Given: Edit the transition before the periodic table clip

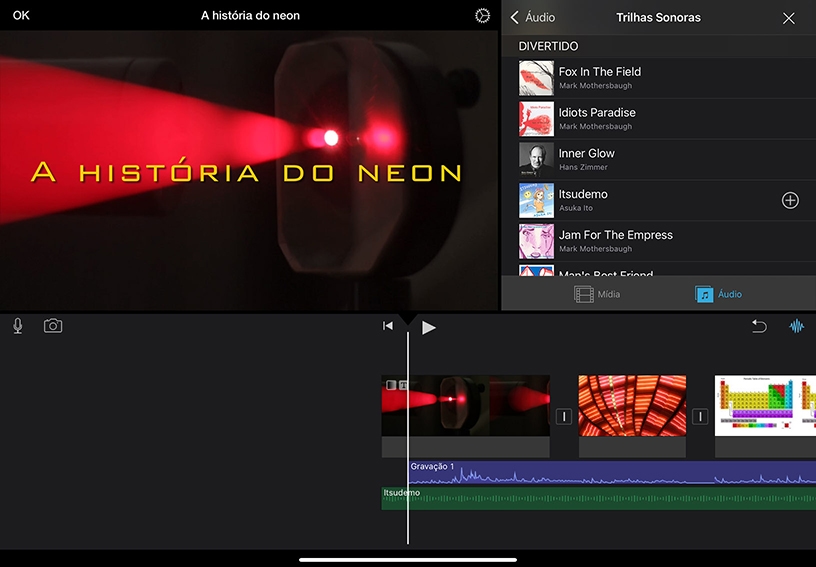Looking at the screenshot, I should (x=700, y=416).
